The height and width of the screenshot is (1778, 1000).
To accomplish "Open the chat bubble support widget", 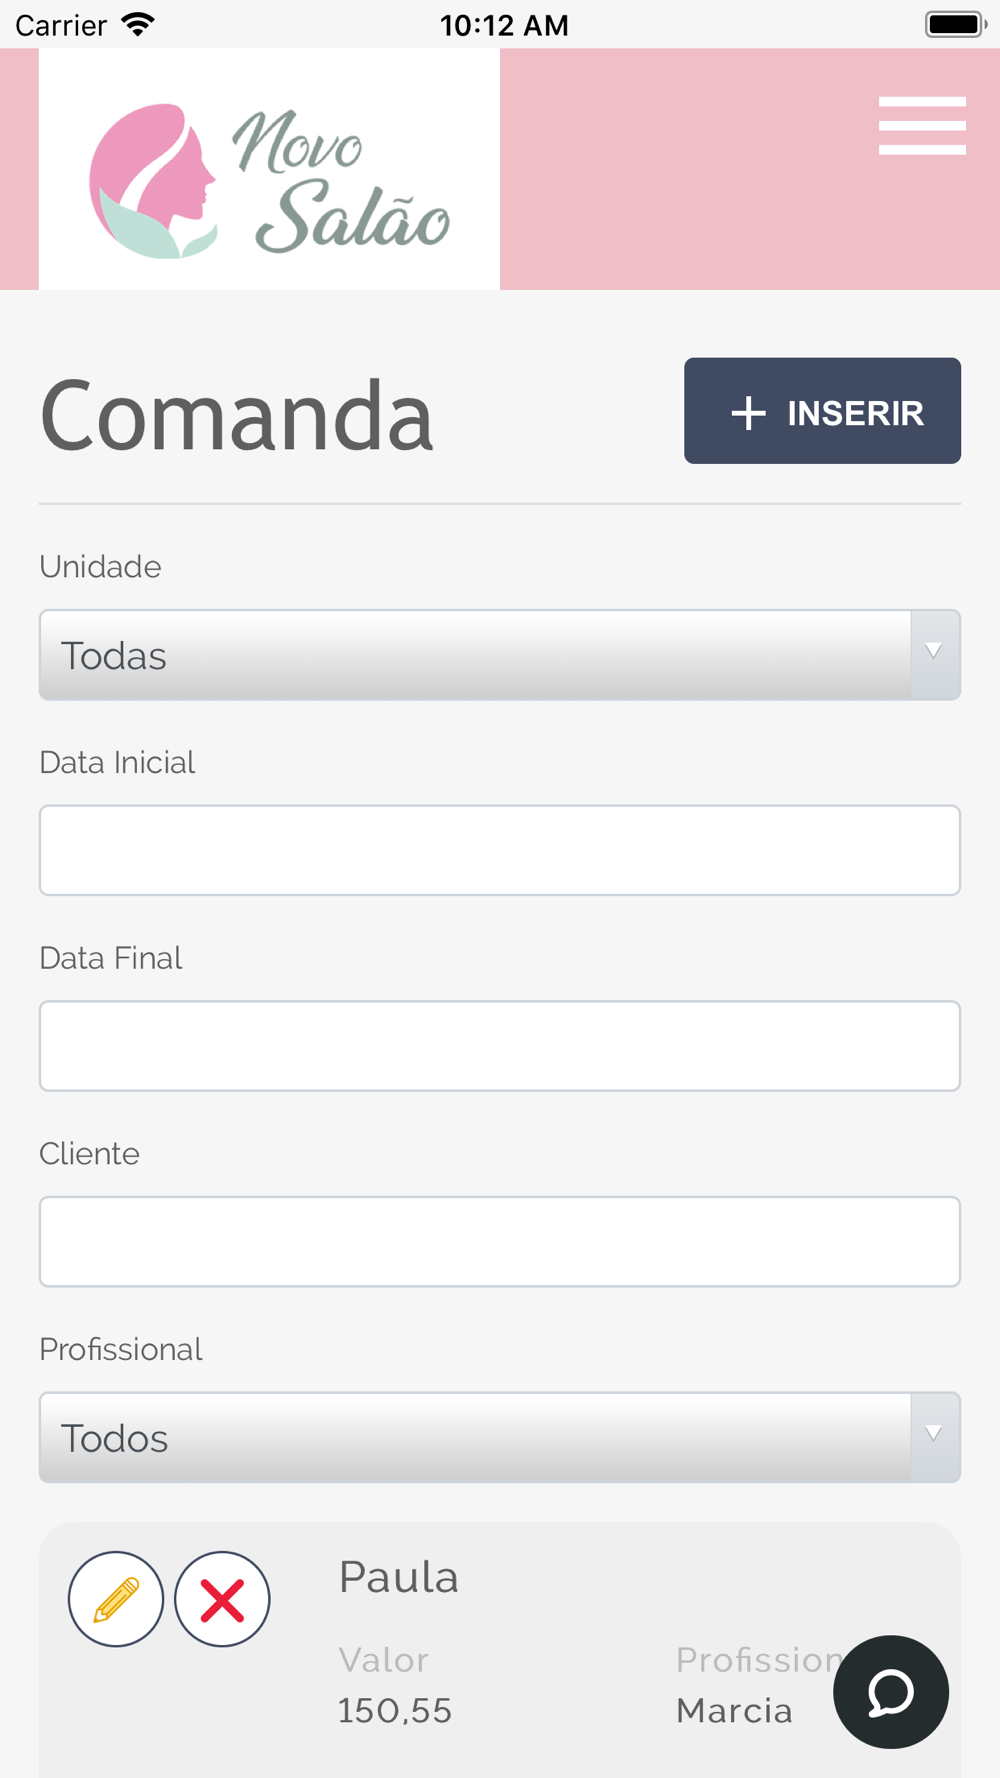I will point(890,1692).
